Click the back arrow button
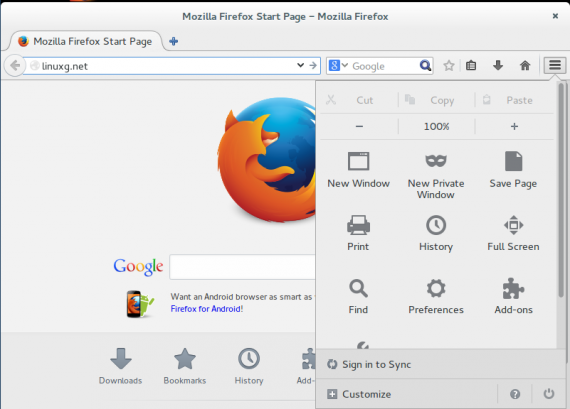The height and width of the screenshot is (409, 570). point(15,66)
